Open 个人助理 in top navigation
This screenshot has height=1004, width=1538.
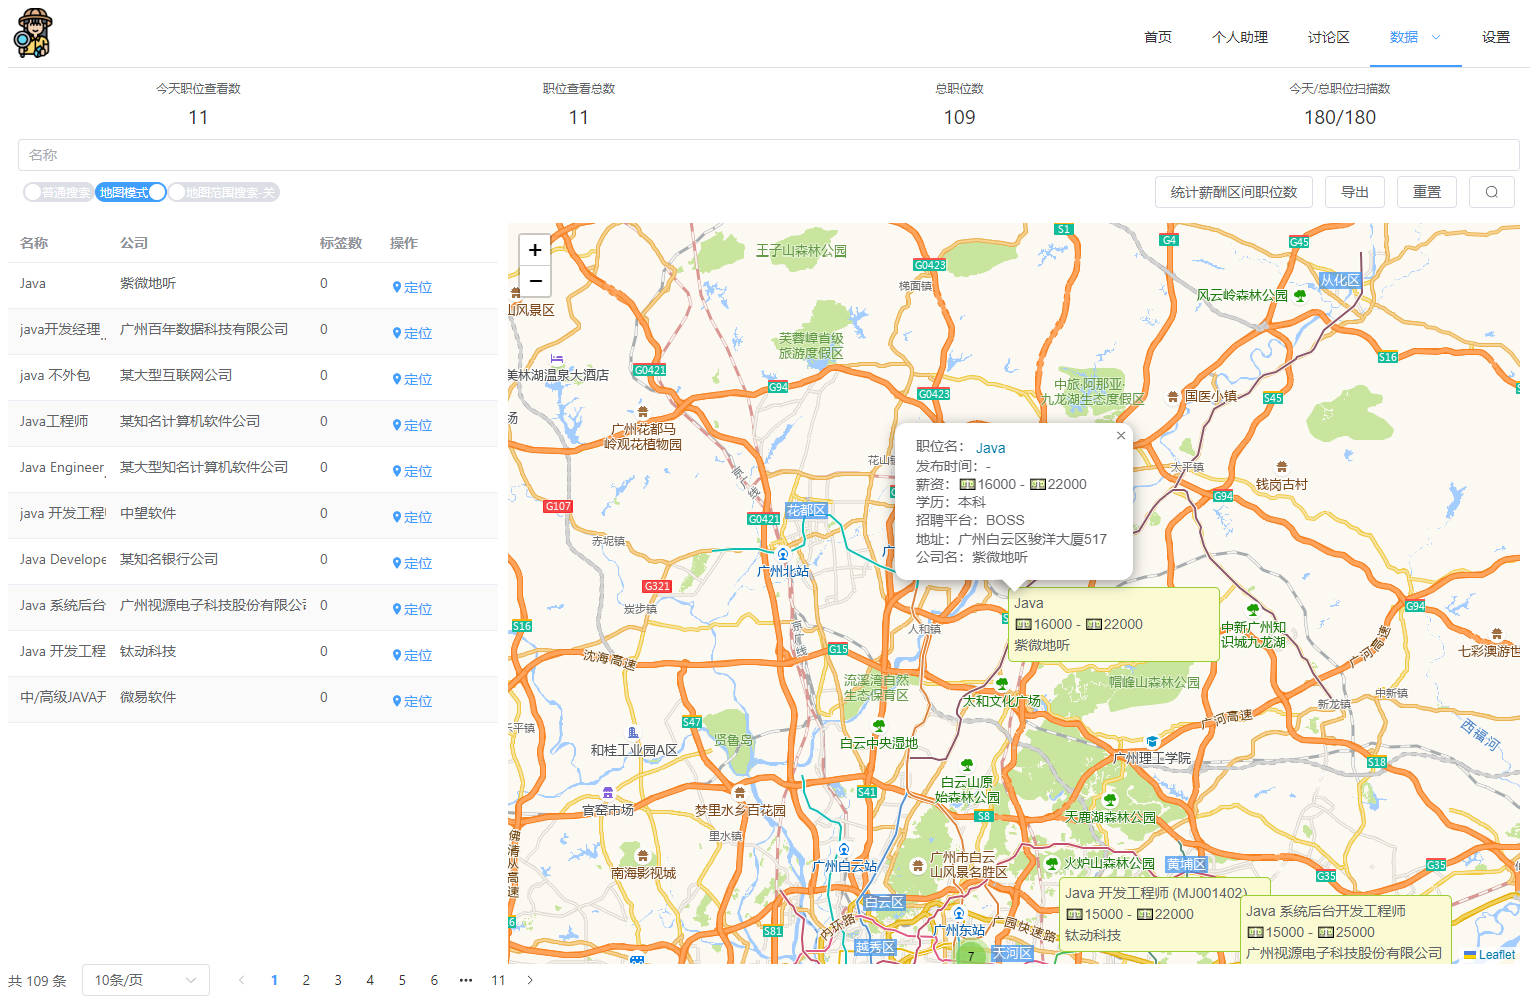click(x=1240, y=37)
